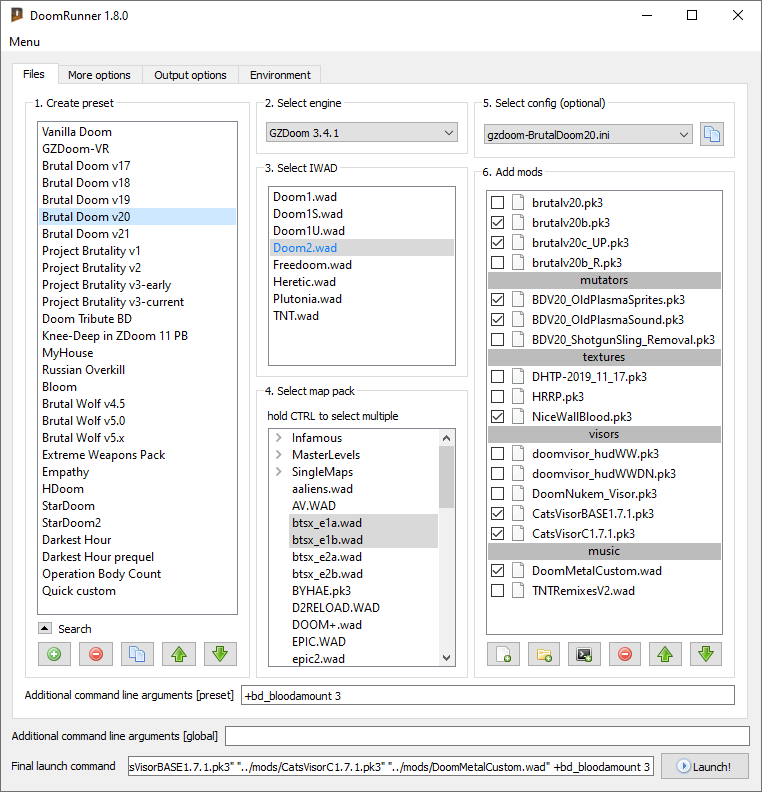This screenshot has width=762, height=792.
Task: Uncheck brutalv20b.pk3 mod
Action: [497, 222]
